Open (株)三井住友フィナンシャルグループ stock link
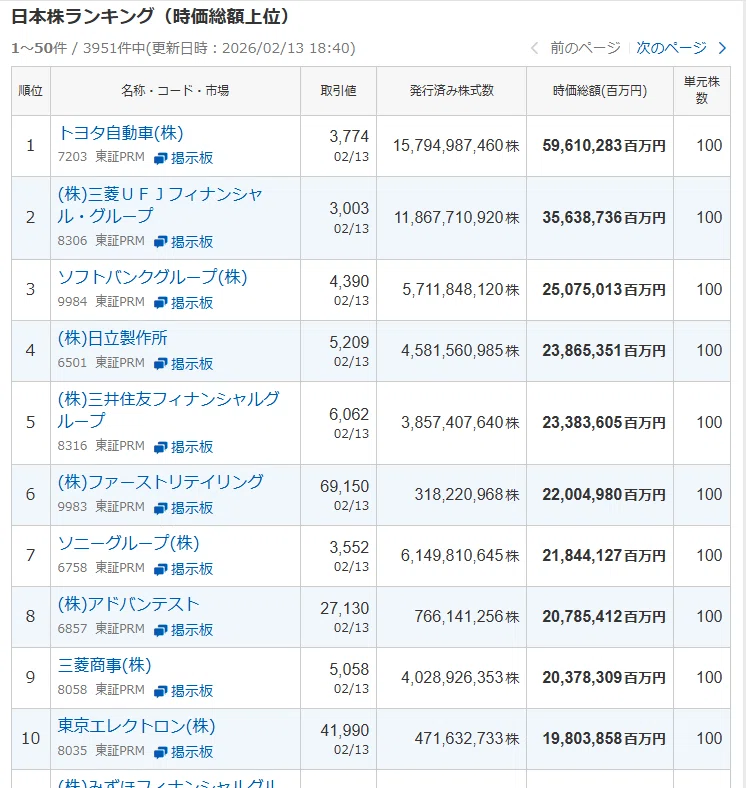This screenshot has width=746, height=788. 168,410
